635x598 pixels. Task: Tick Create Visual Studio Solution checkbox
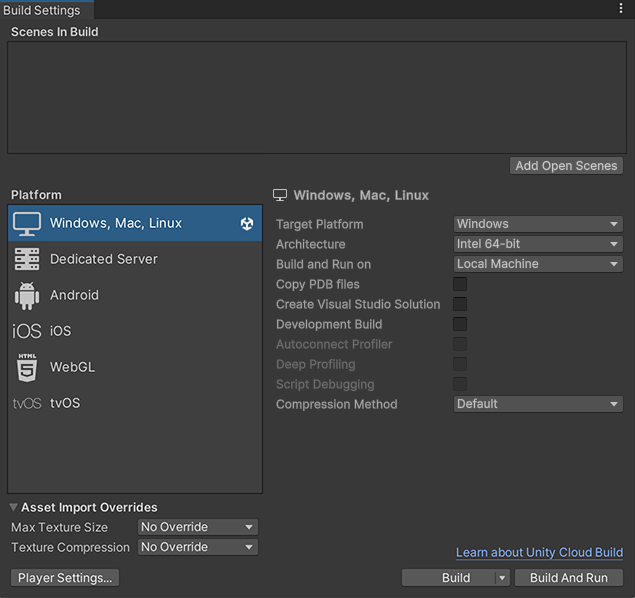pos(460,304)
